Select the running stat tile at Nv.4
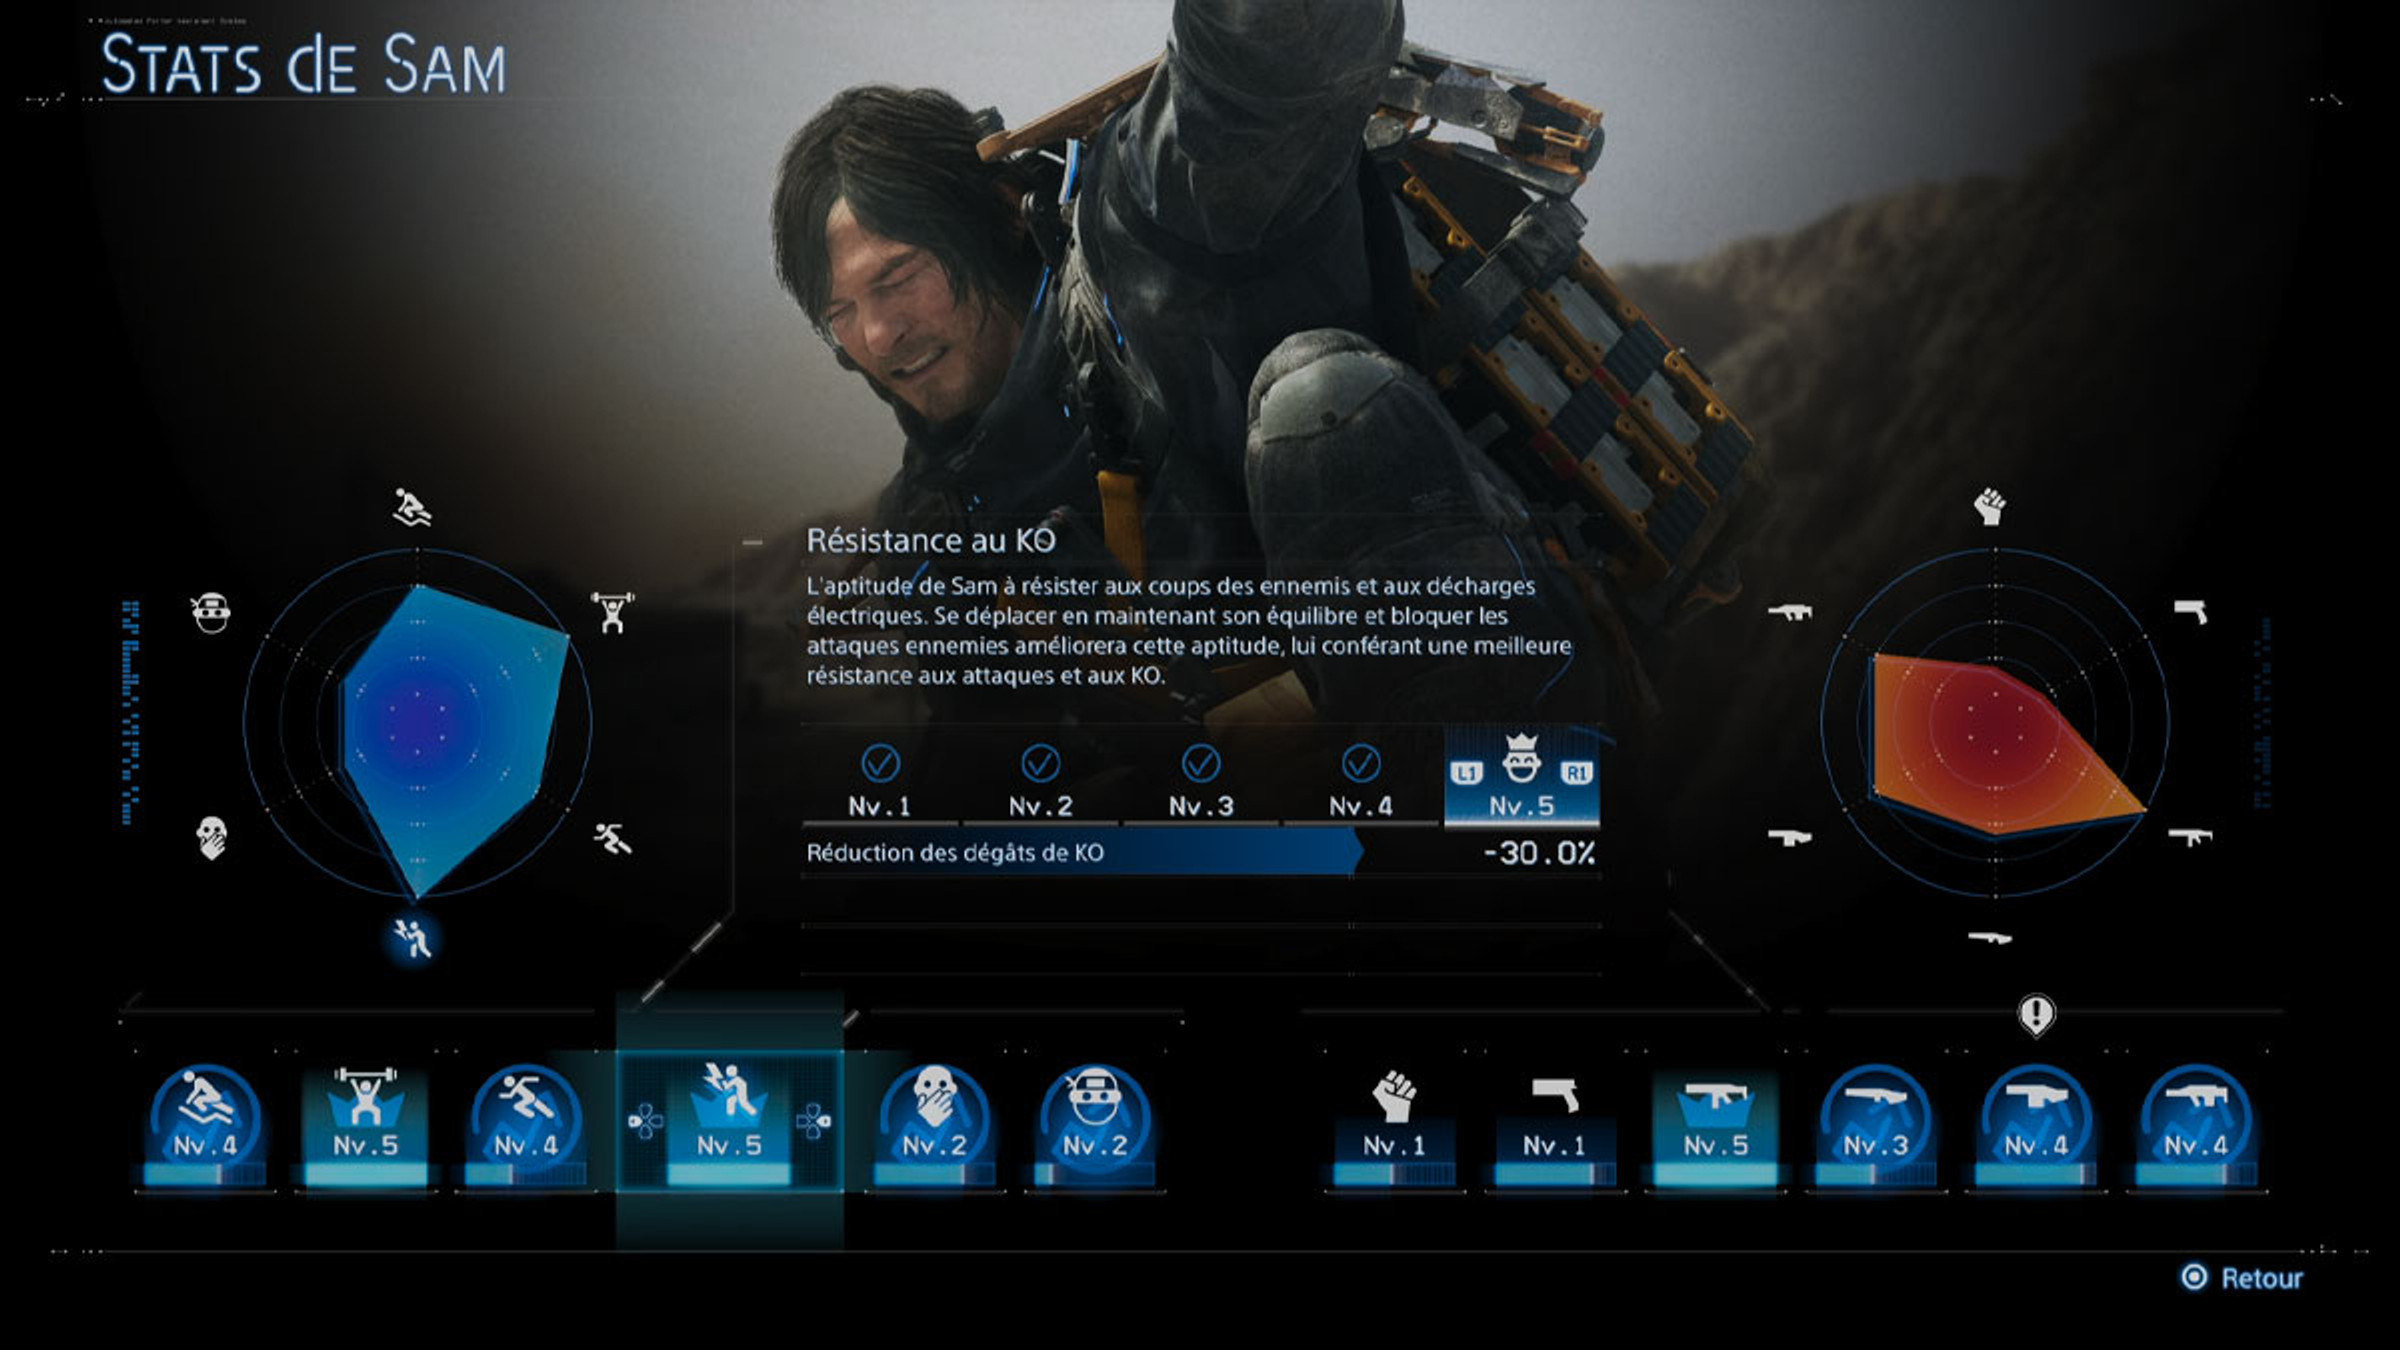2400x1350 pixels. tap(525, 1125)
